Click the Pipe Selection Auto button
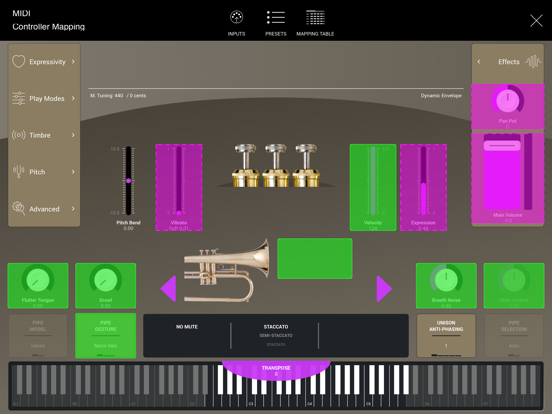The image size is (552, 414). tap(514, 335)
